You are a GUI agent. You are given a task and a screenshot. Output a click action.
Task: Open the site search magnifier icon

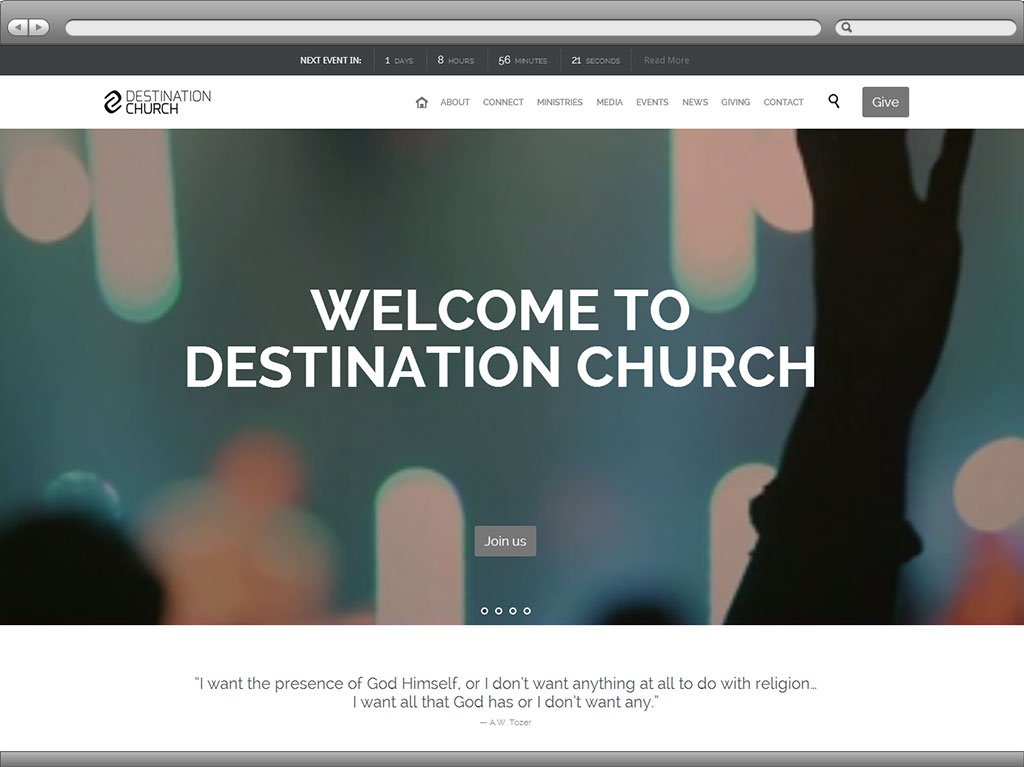834,101
